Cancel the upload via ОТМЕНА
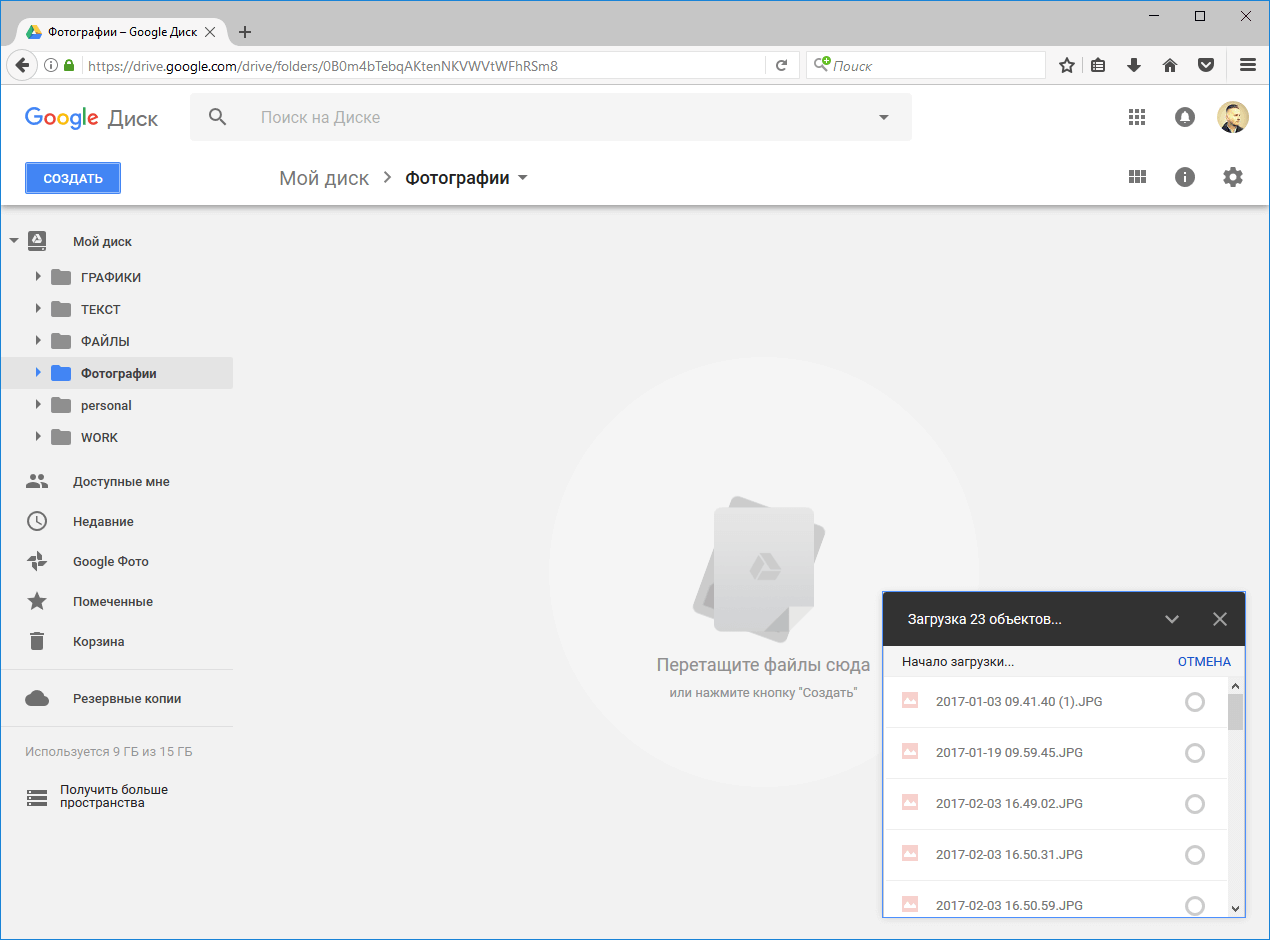Viewport: 1270px width, 940px height. tap(1204, 662)
